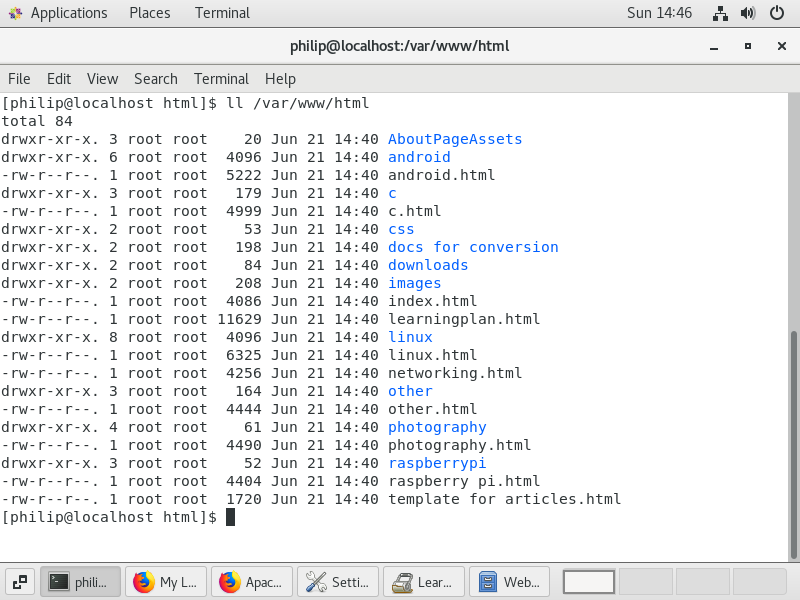Open the Edit menu

pos(59,79)
